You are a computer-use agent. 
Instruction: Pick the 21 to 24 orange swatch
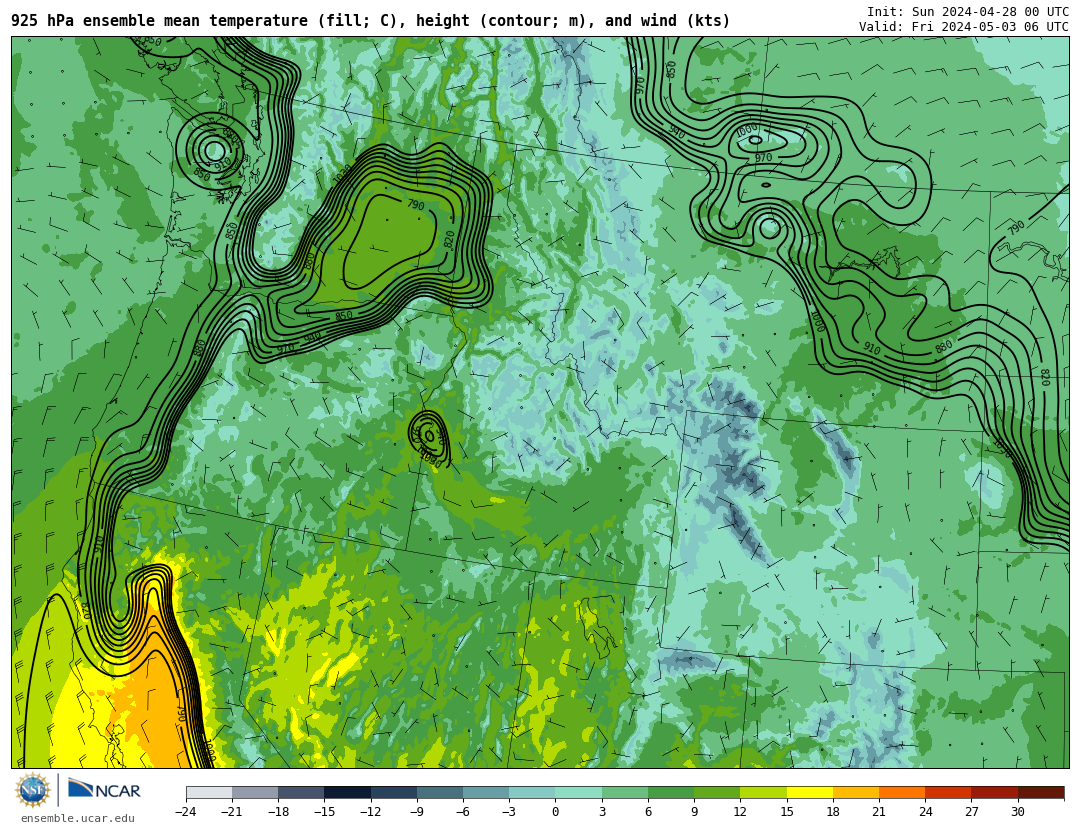[902, 792]
